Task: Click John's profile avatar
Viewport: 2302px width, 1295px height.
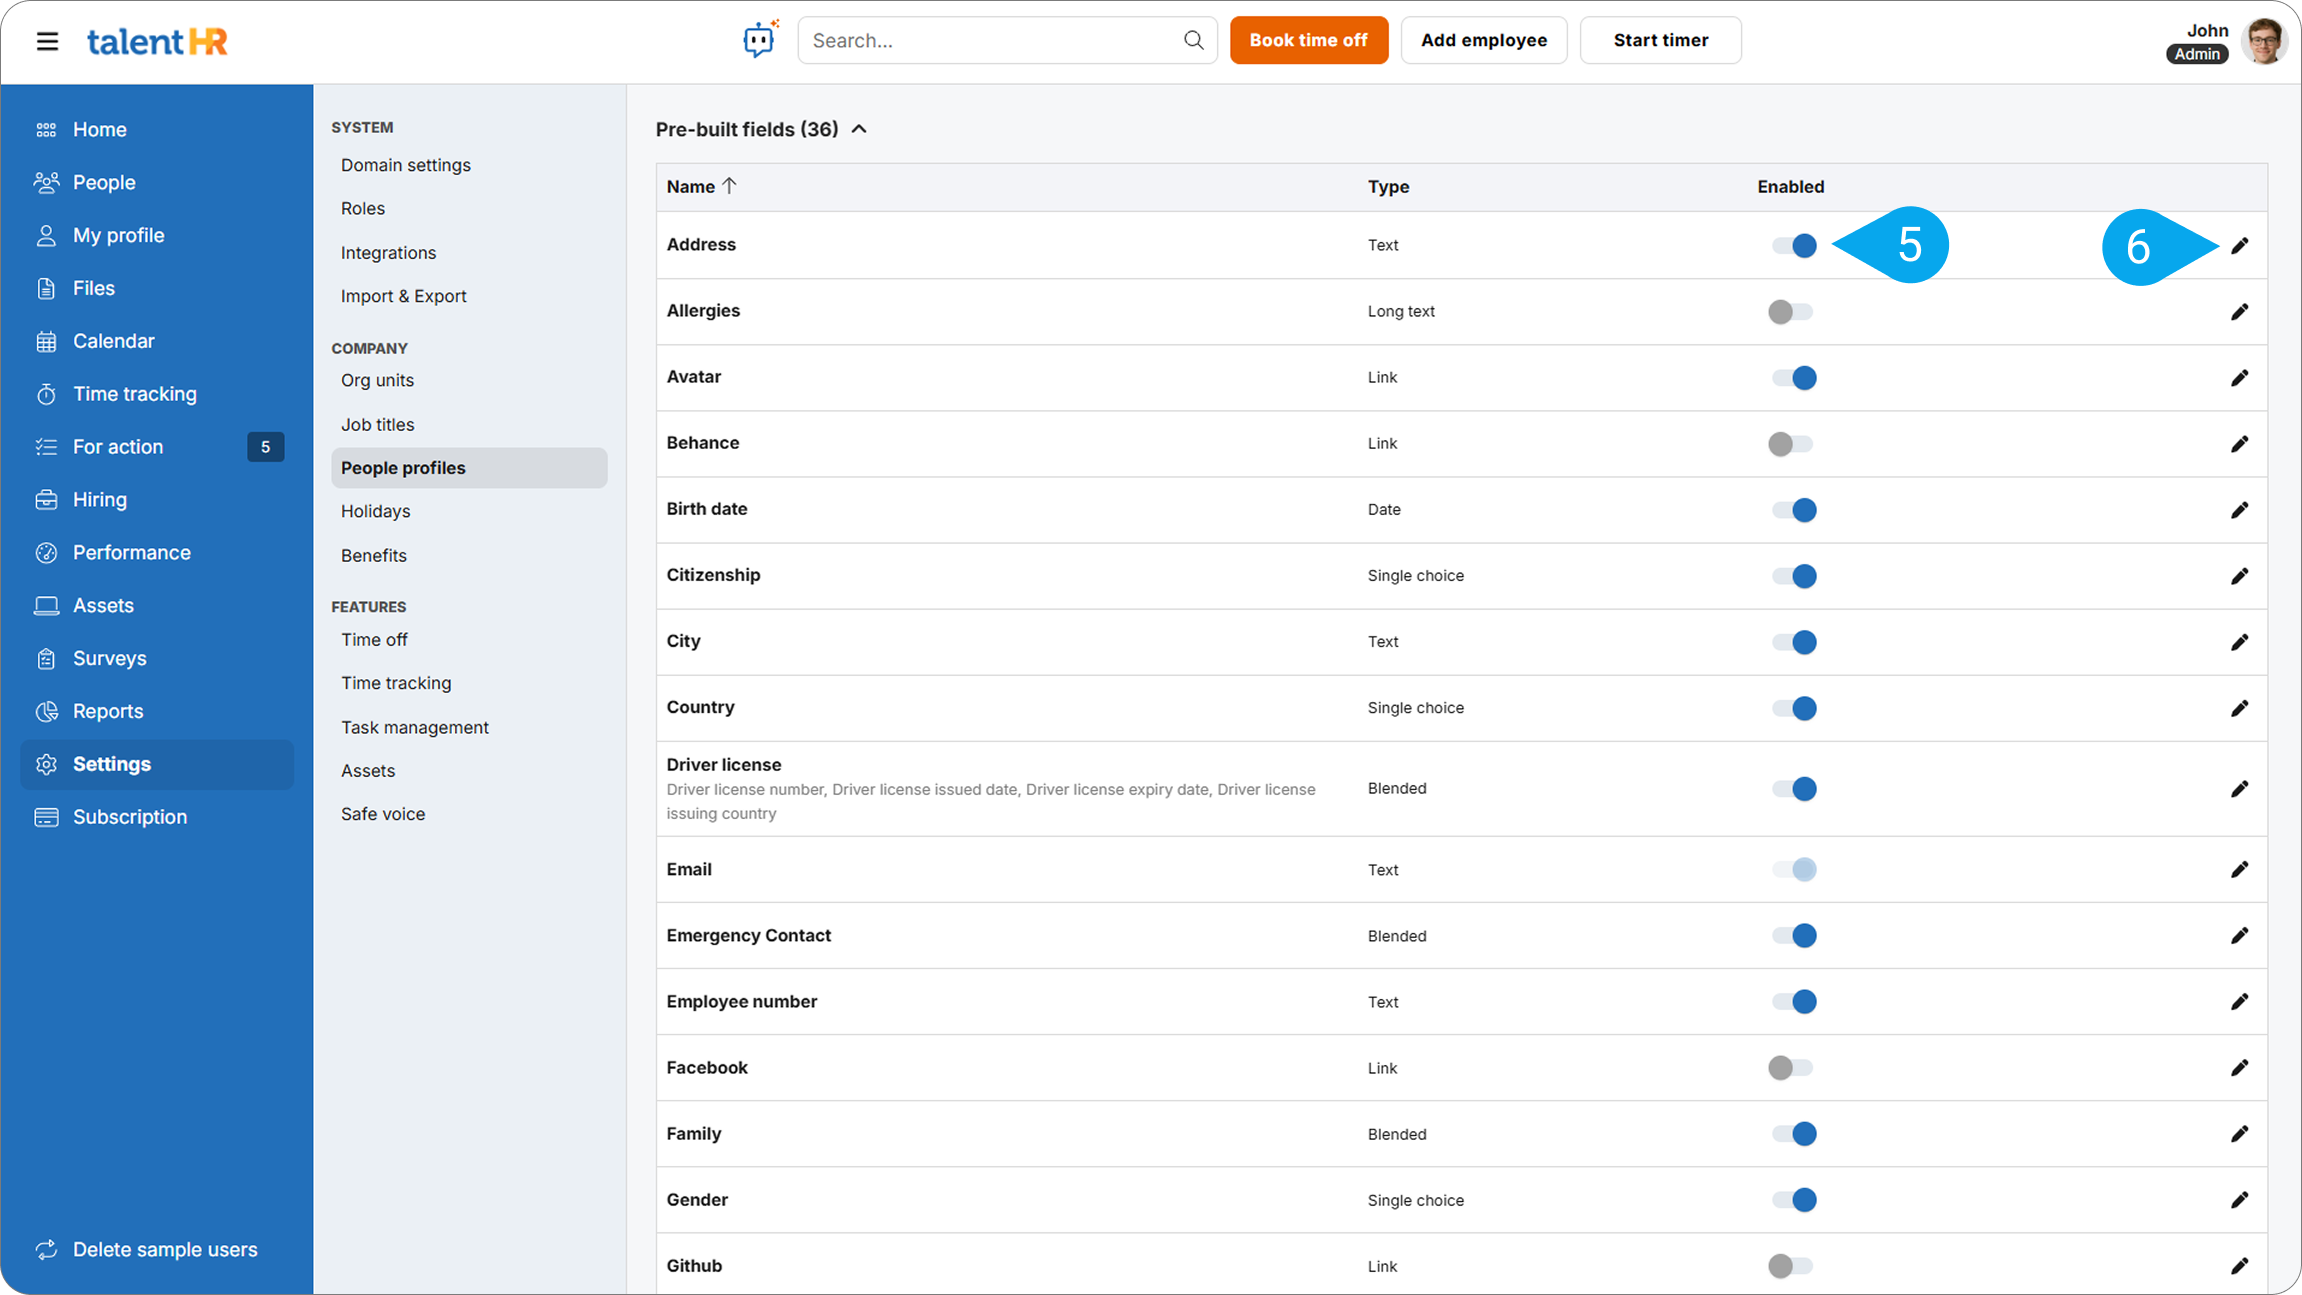Action: coord(2264,41)
